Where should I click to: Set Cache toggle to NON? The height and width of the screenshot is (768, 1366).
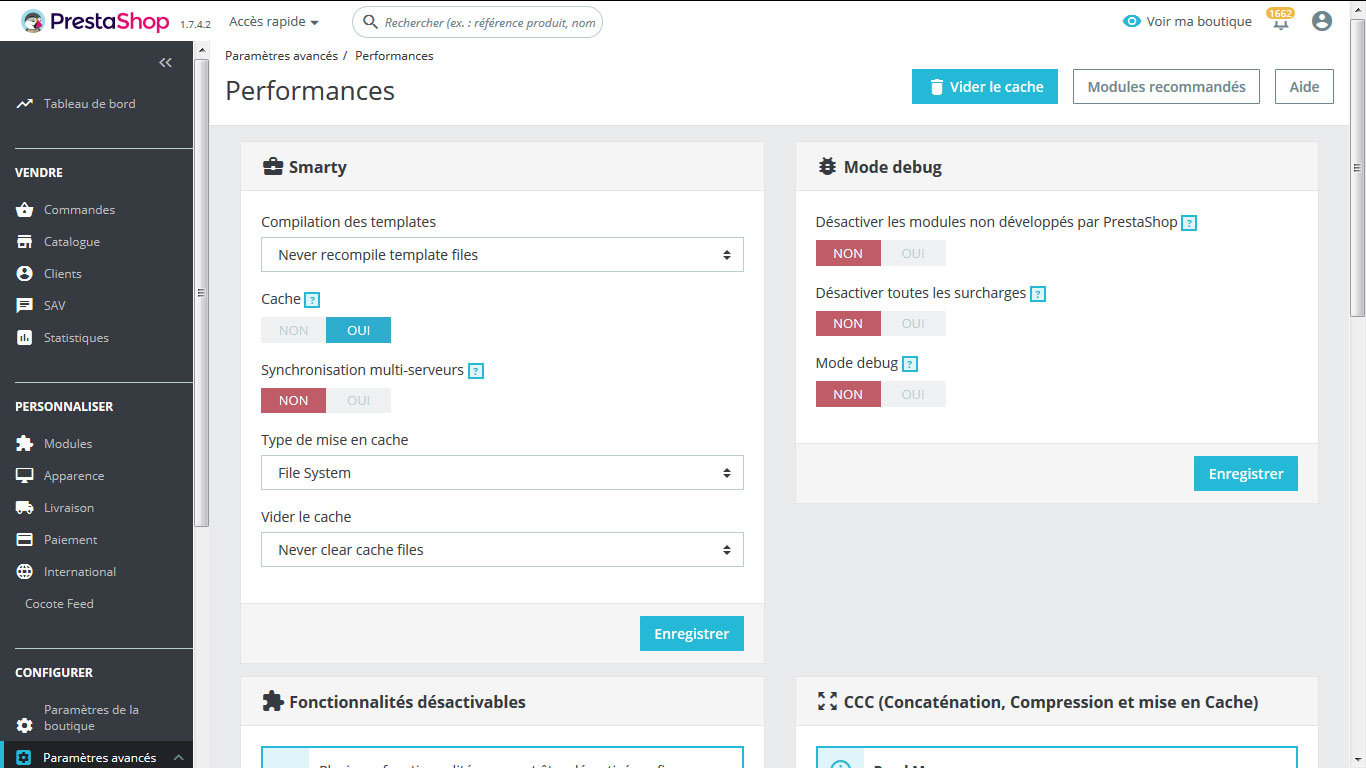tap(294, 330)
